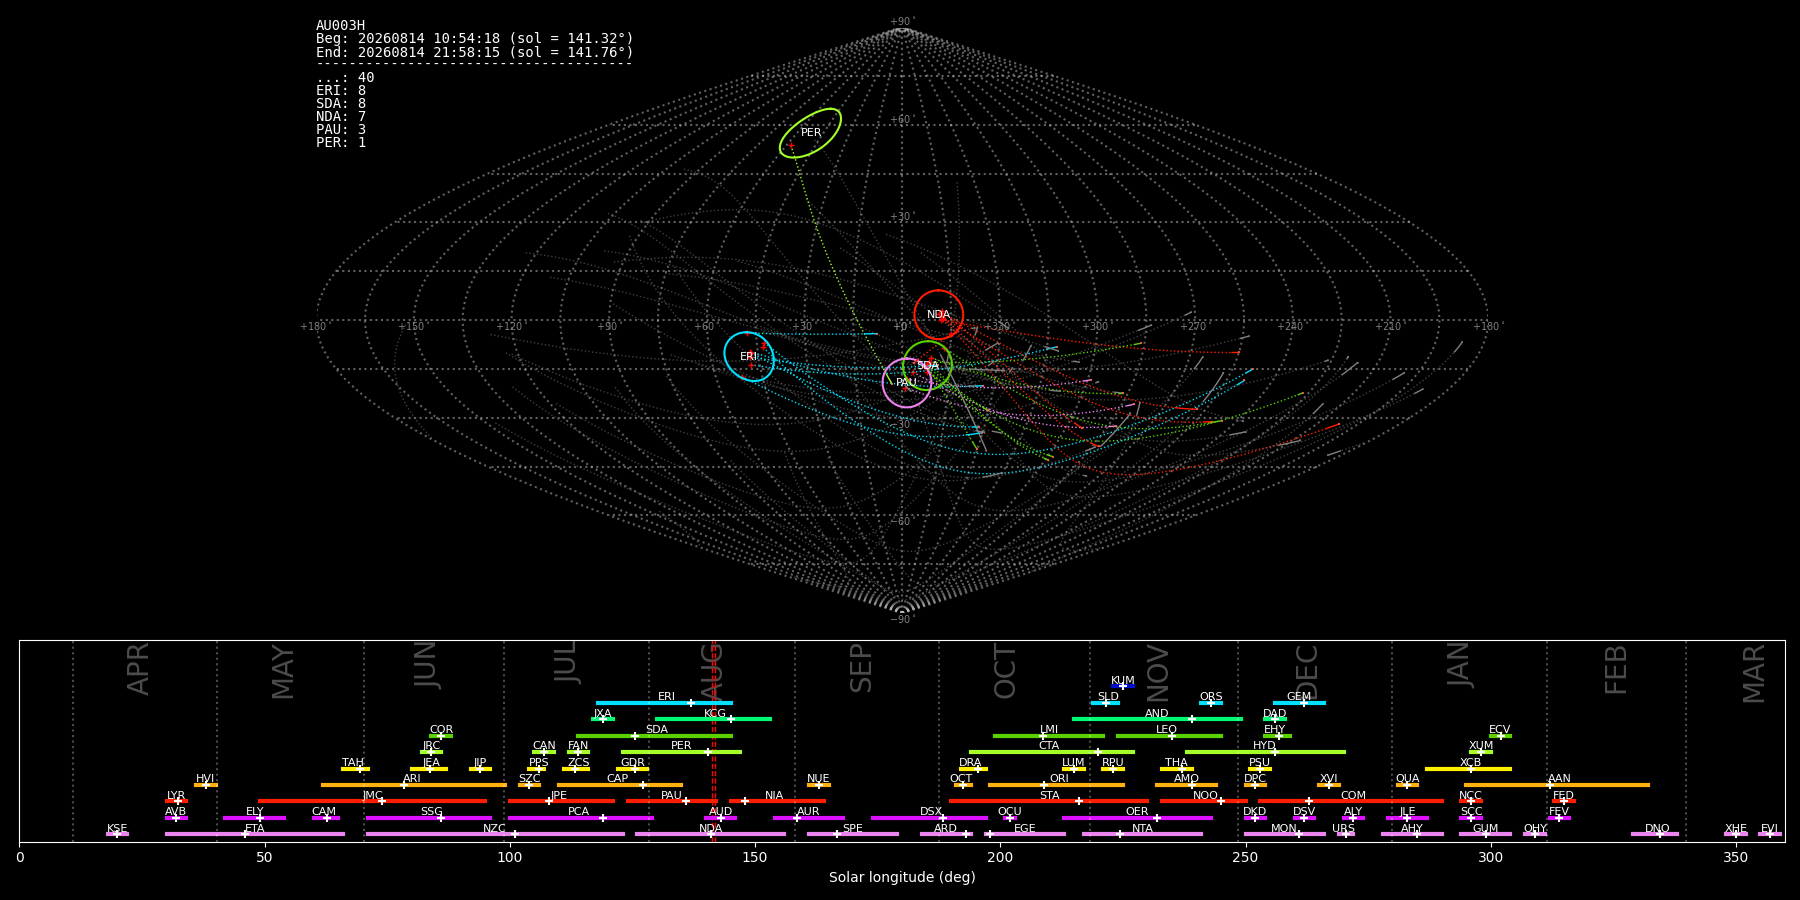Click the CTA shower bar in the timeline
This screenshot has height=900, width=1800.
[x=1052, y=752]
